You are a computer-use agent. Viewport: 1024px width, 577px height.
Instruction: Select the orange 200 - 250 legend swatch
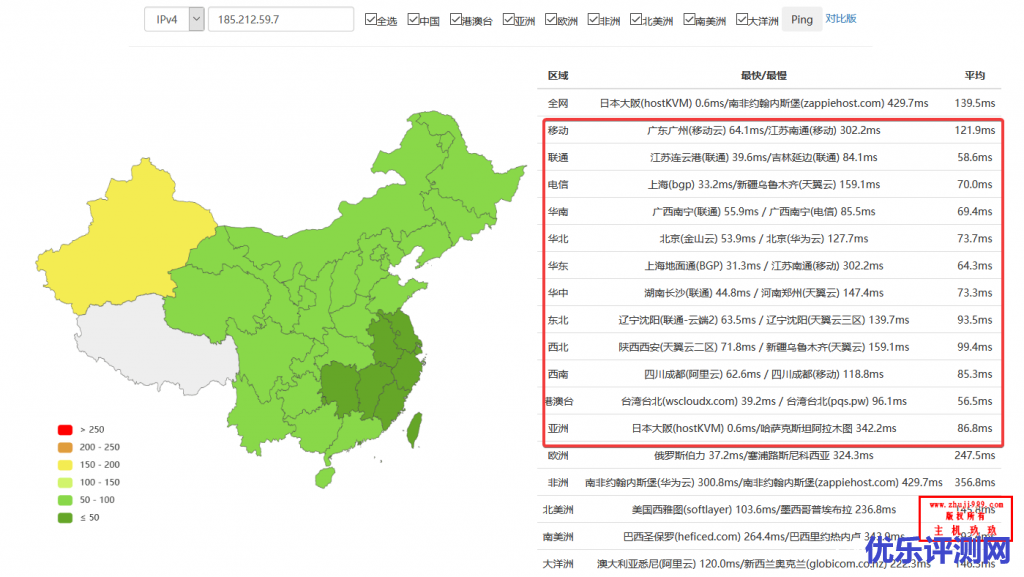(x=65, y=447)
